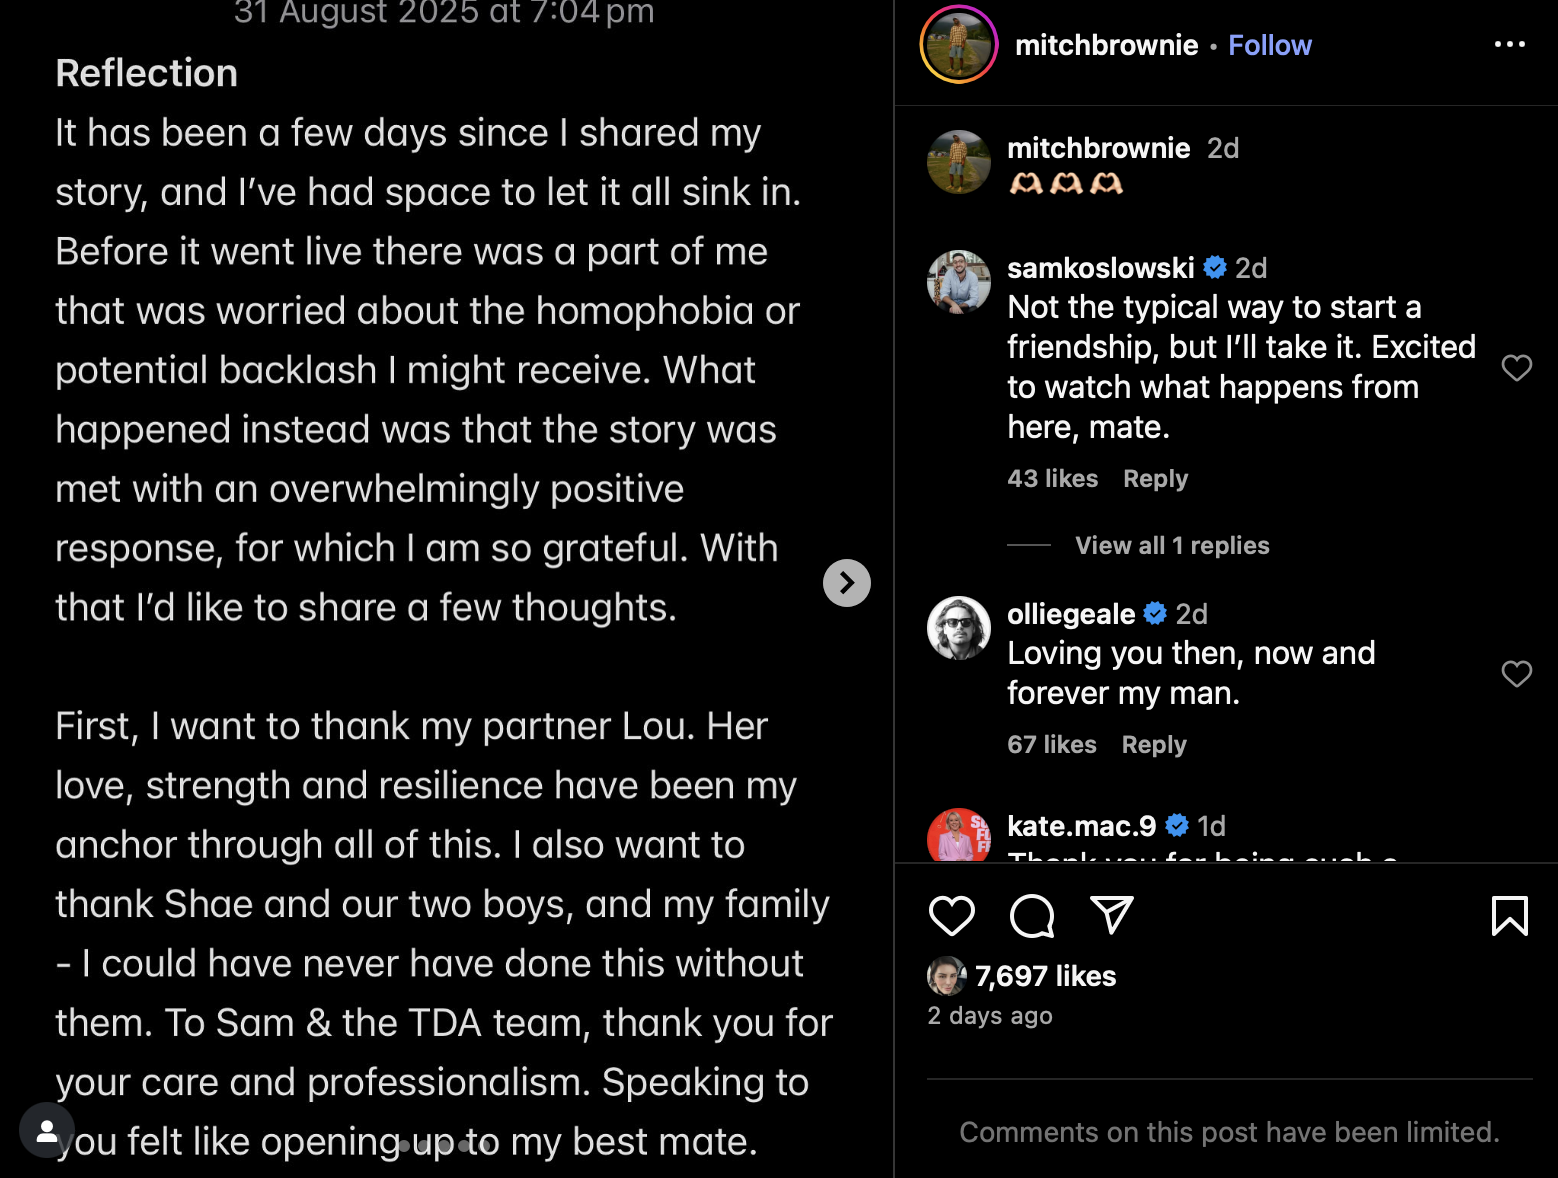Go to the next slide with the arrow
The height and width of the screenshot is (1178, 1558).
(846, 583)
